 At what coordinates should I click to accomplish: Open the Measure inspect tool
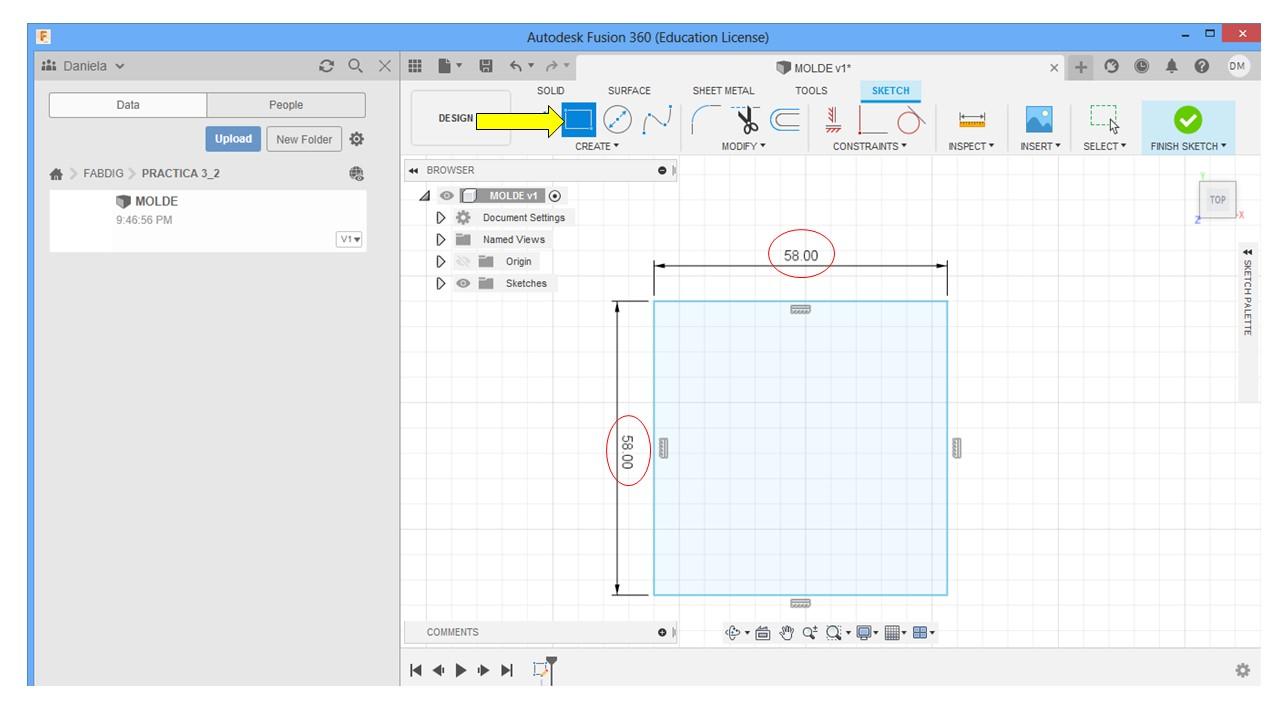click(971, 121)
